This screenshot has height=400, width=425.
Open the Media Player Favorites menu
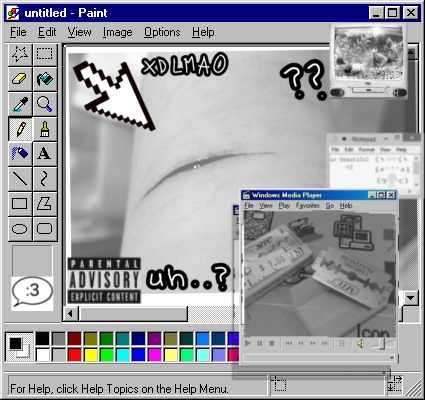coord(307,206)
